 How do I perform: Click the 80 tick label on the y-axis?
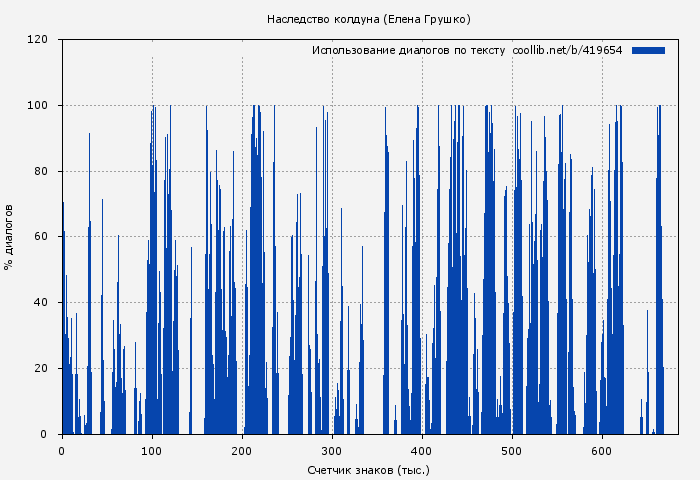click(x=41, y=171)
